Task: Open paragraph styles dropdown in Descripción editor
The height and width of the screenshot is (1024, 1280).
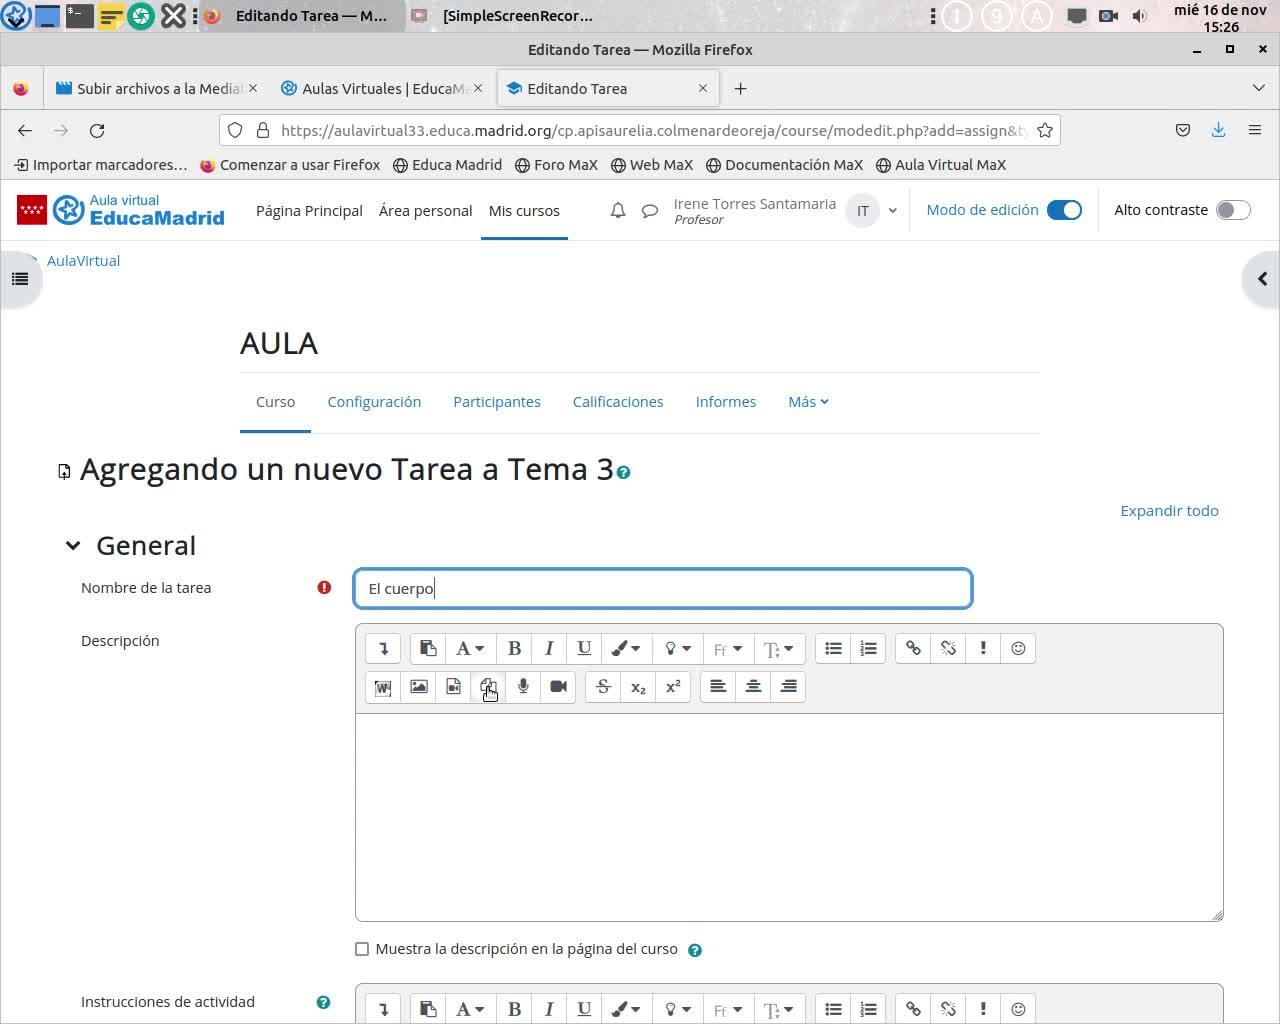Action: (469, 648)
